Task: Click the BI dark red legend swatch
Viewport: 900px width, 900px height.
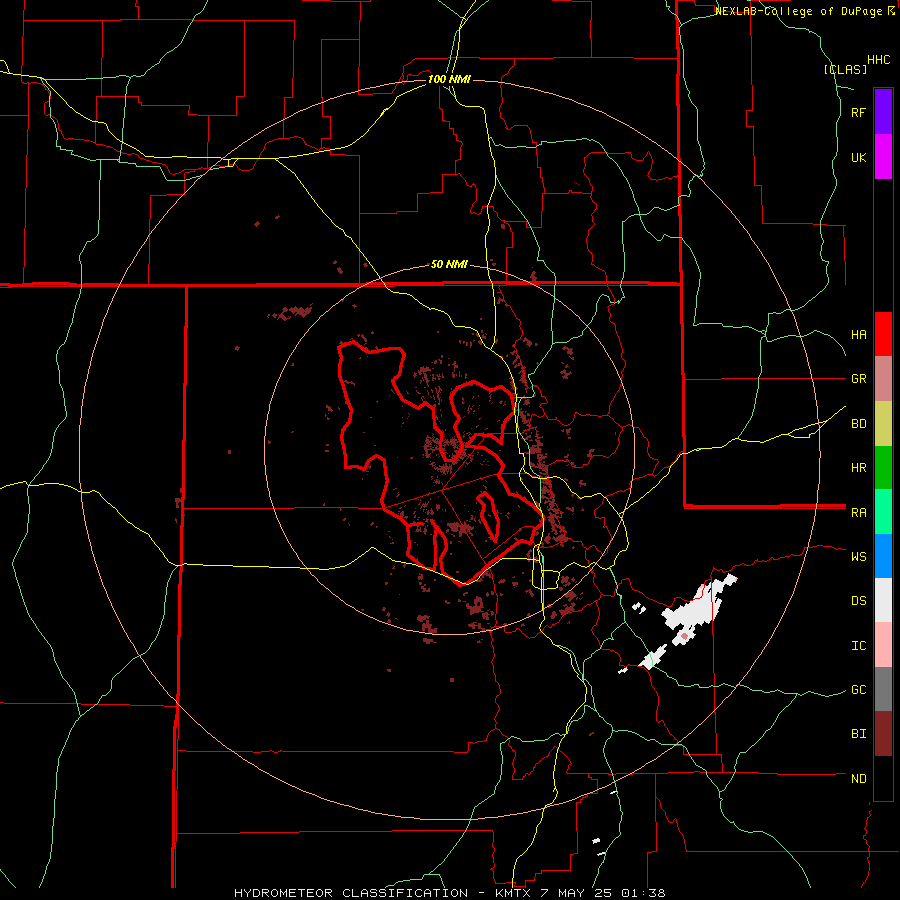Action: click(x=883, y=734)
